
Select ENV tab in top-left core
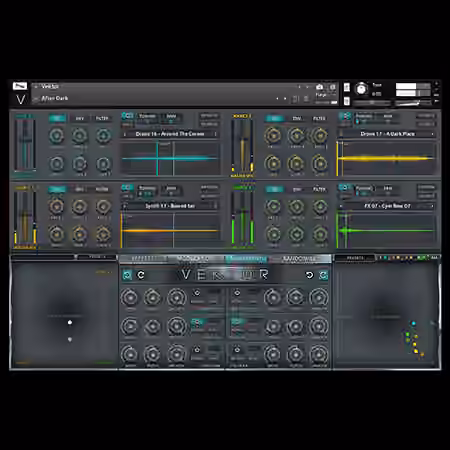(x=80, y=118)
